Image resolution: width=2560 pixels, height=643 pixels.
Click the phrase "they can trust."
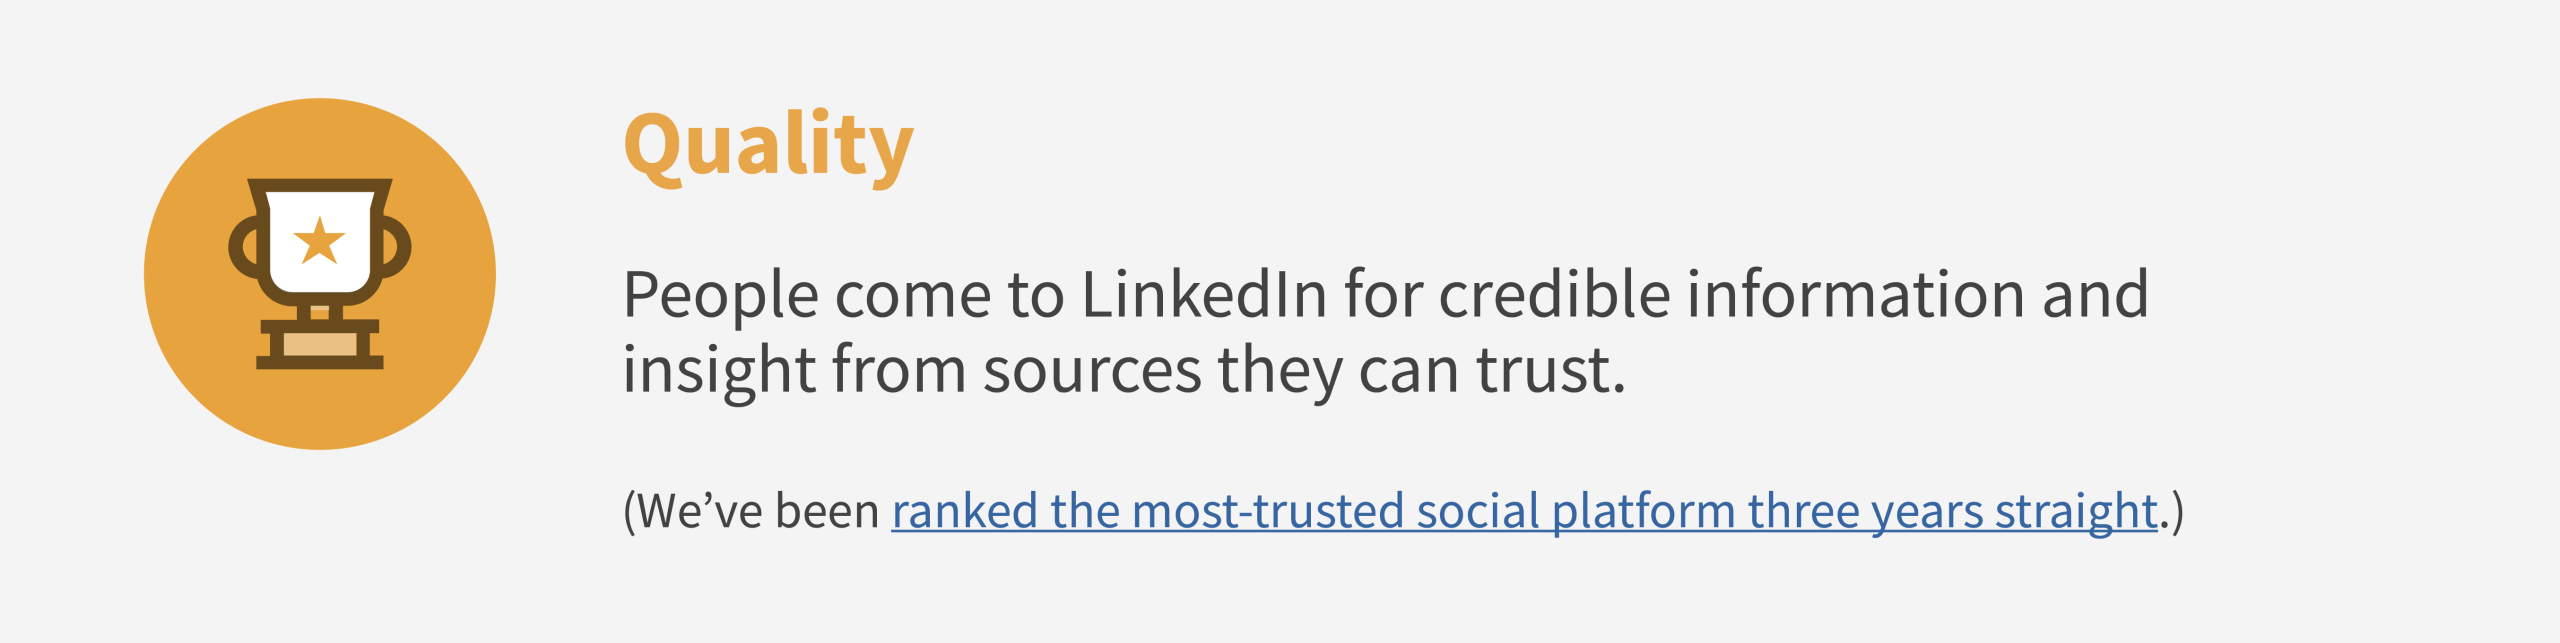coord(1421,370)
